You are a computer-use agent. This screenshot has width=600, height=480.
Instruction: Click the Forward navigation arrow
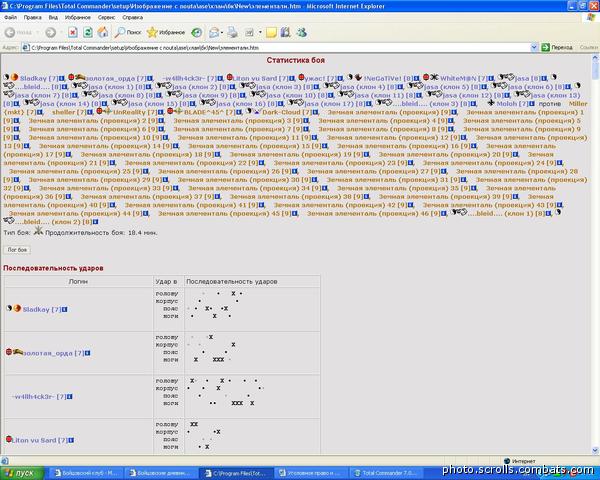pos(51,33)
